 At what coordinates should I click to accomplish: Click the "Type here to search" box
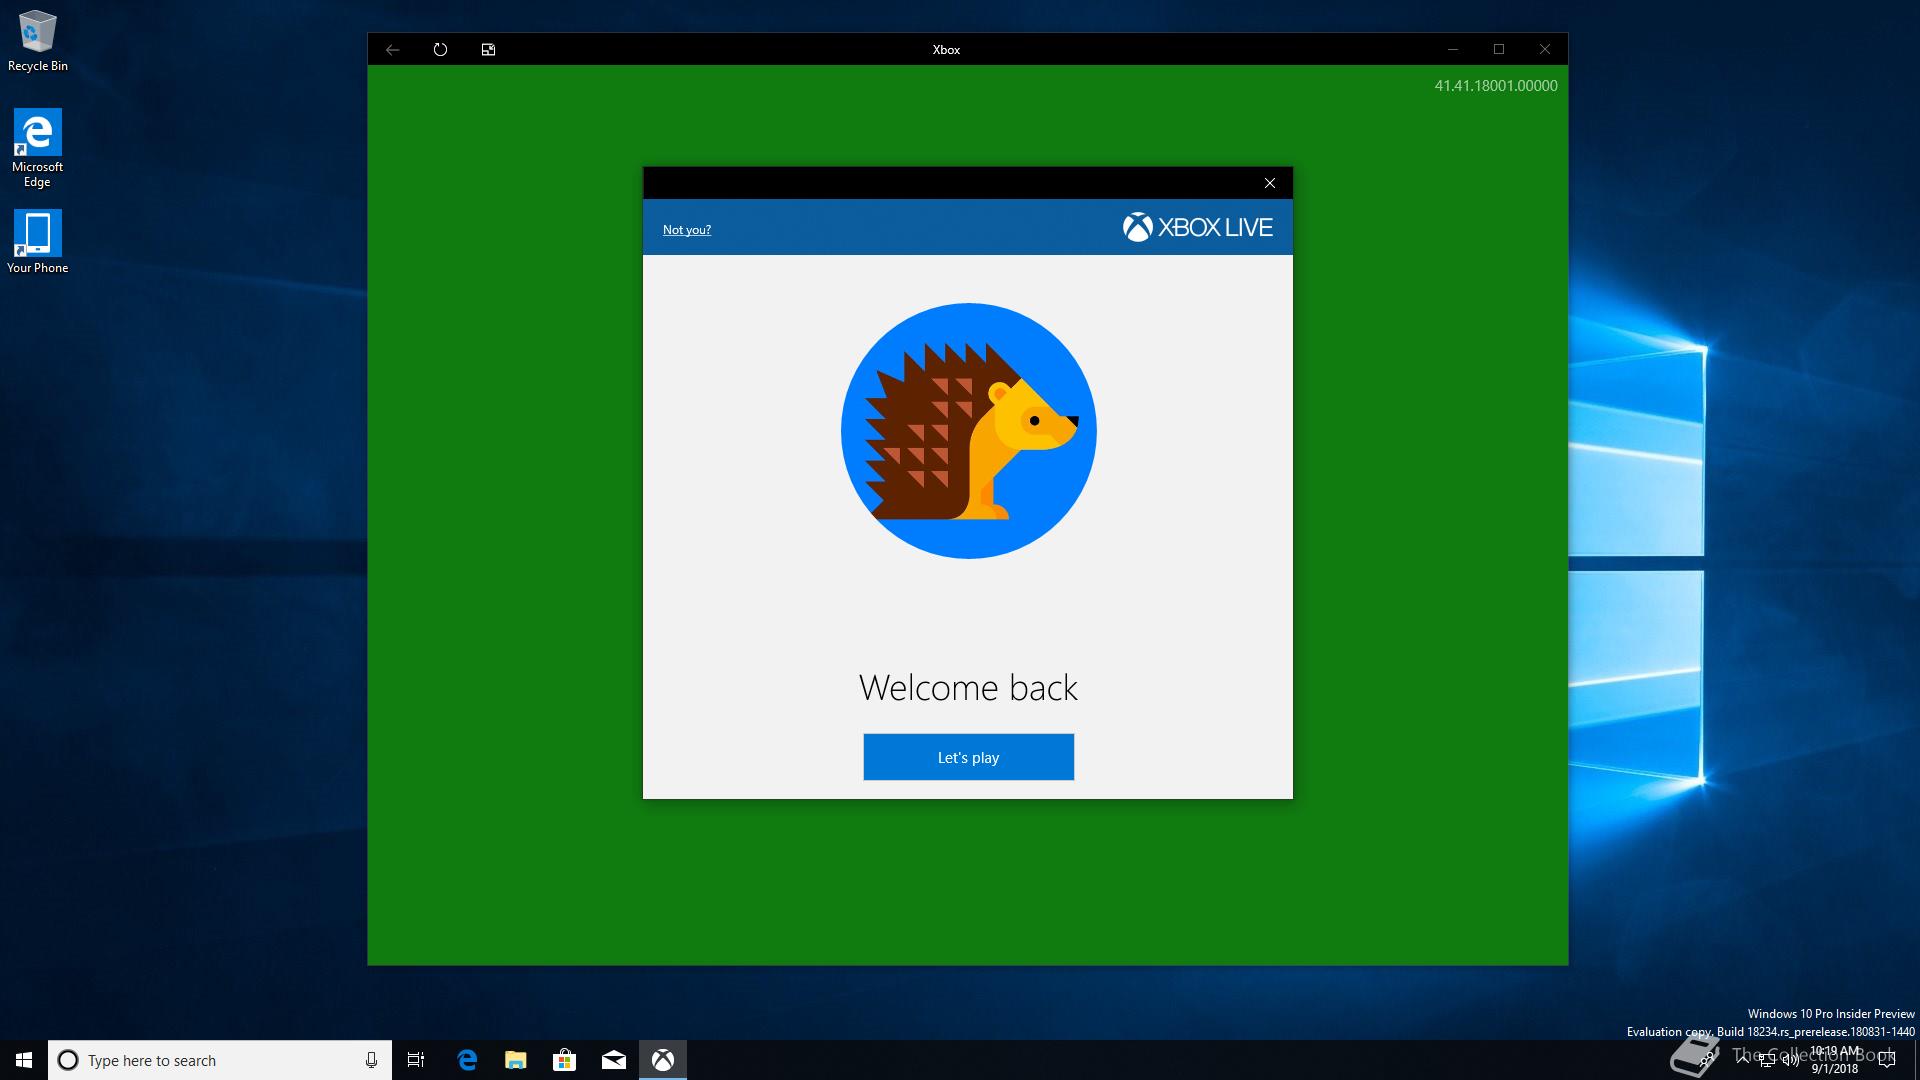pos(220,1060)
